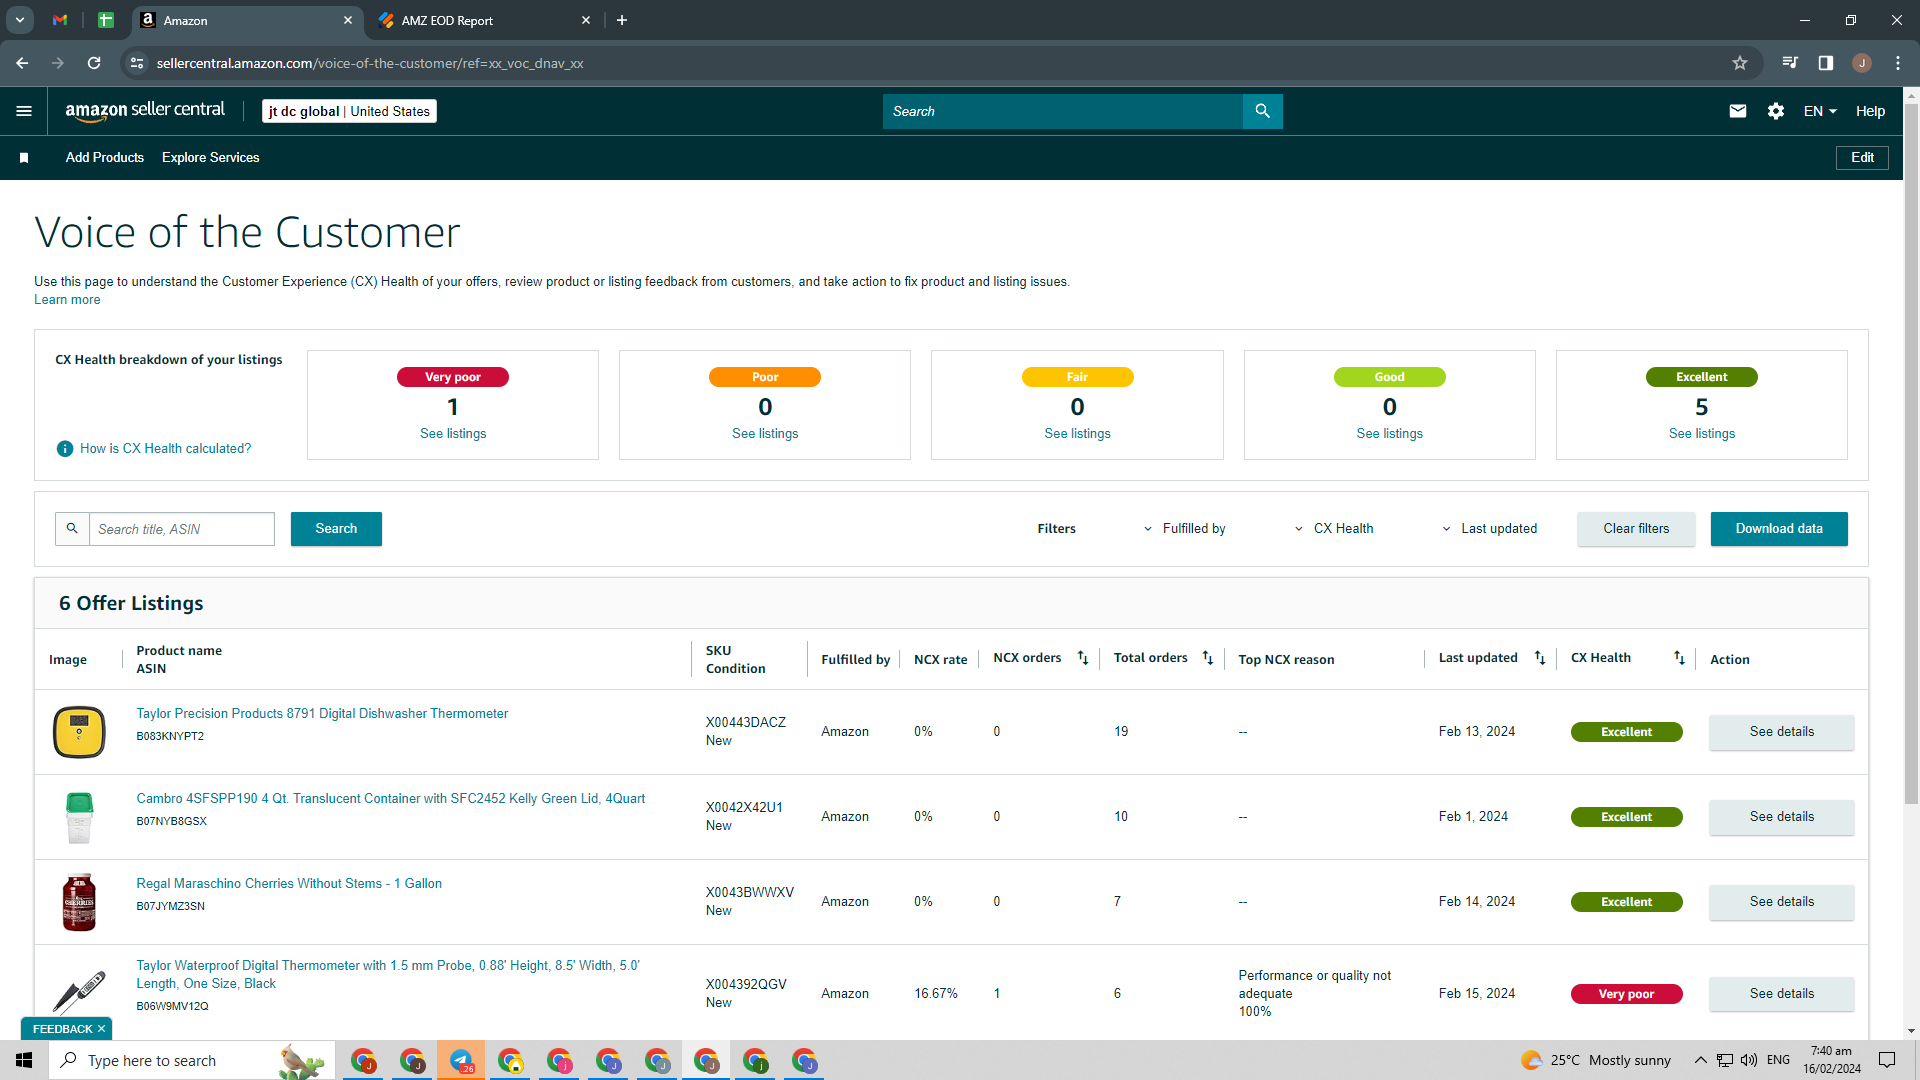This screenshot has height=1080, width=1920.
Task: Open Regal Maraschino Cherries product link
Action: (x=289, y=884)
